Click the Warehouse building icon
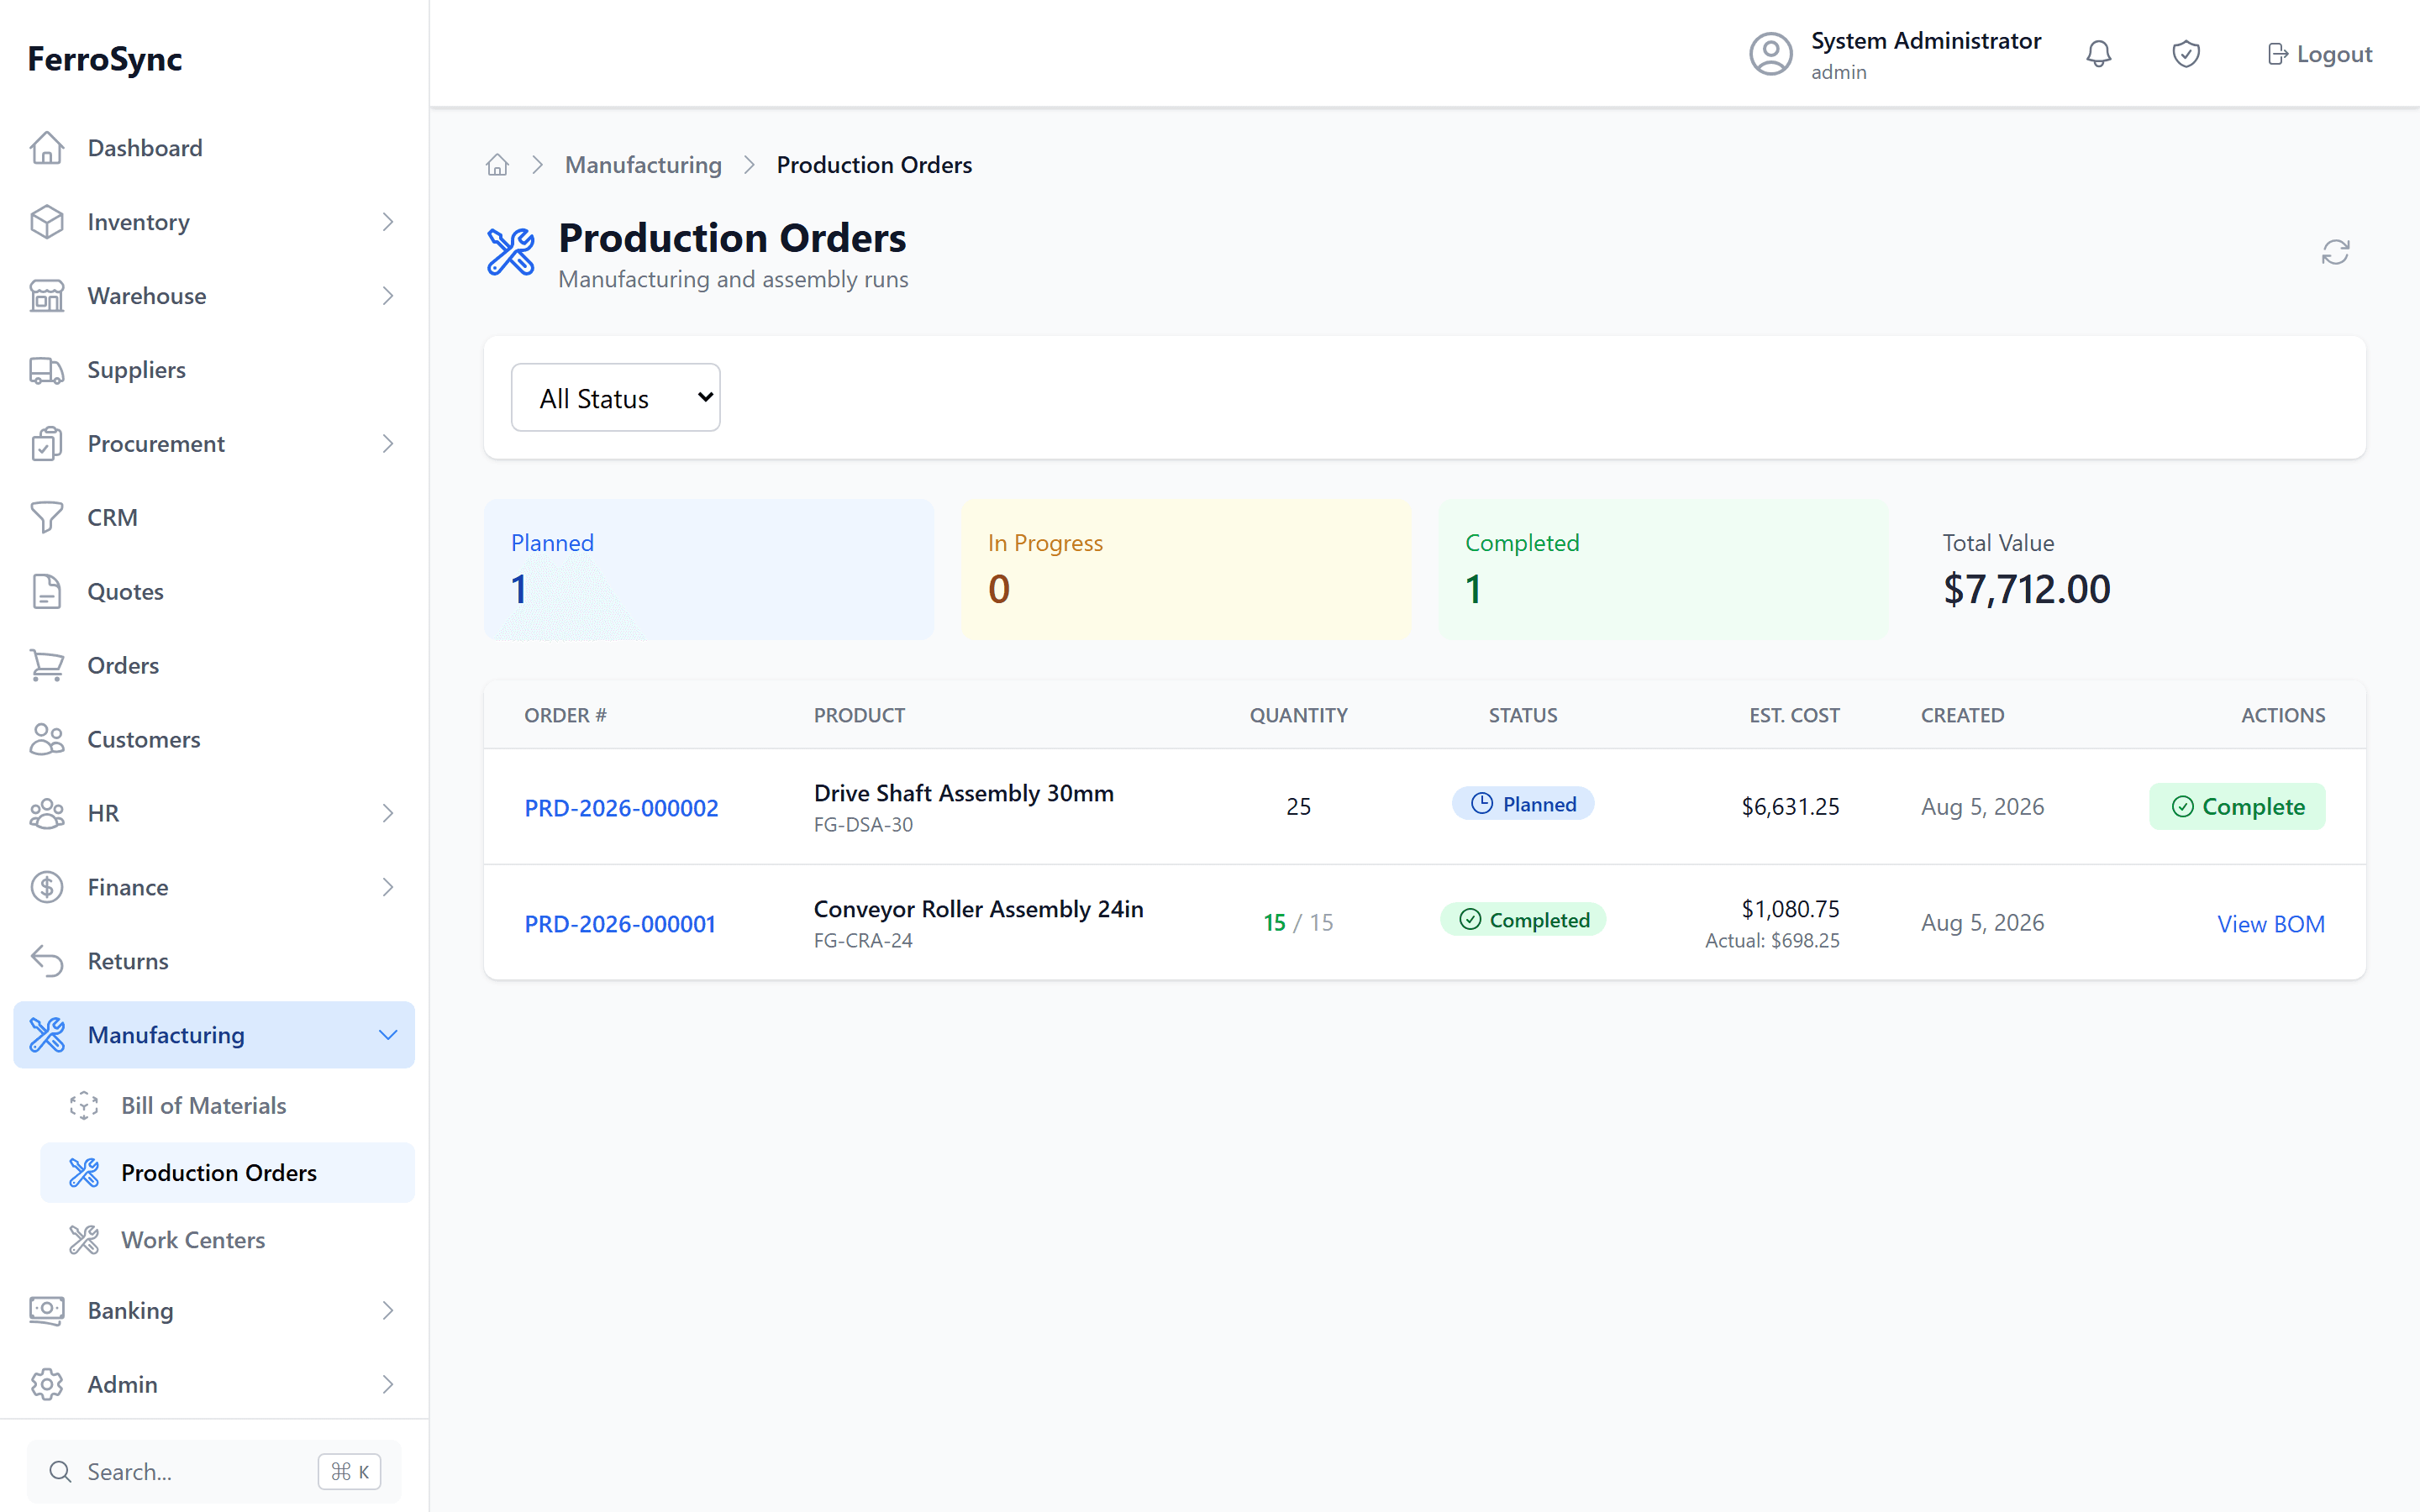2420x1512 pixels. pyautogui.click(x=47, y=296)
